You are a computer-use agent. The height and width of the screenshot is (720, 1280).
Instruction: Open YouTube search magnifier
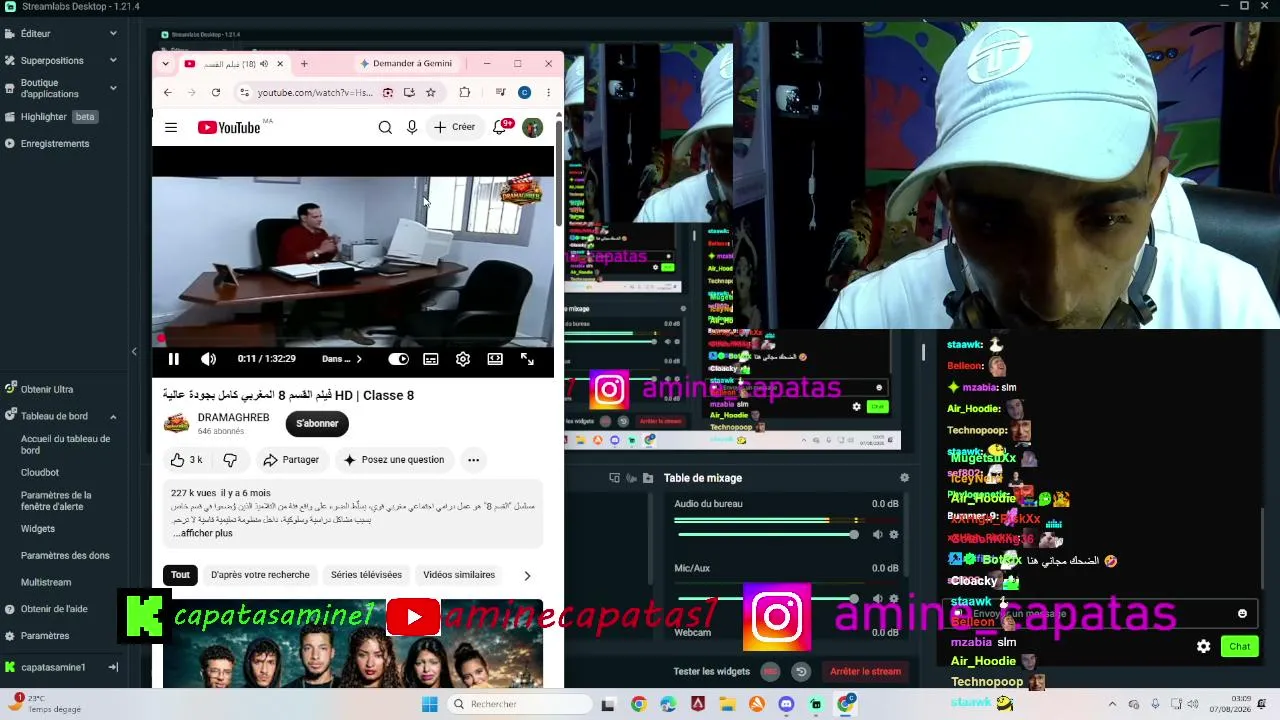(x=385, y=127)
